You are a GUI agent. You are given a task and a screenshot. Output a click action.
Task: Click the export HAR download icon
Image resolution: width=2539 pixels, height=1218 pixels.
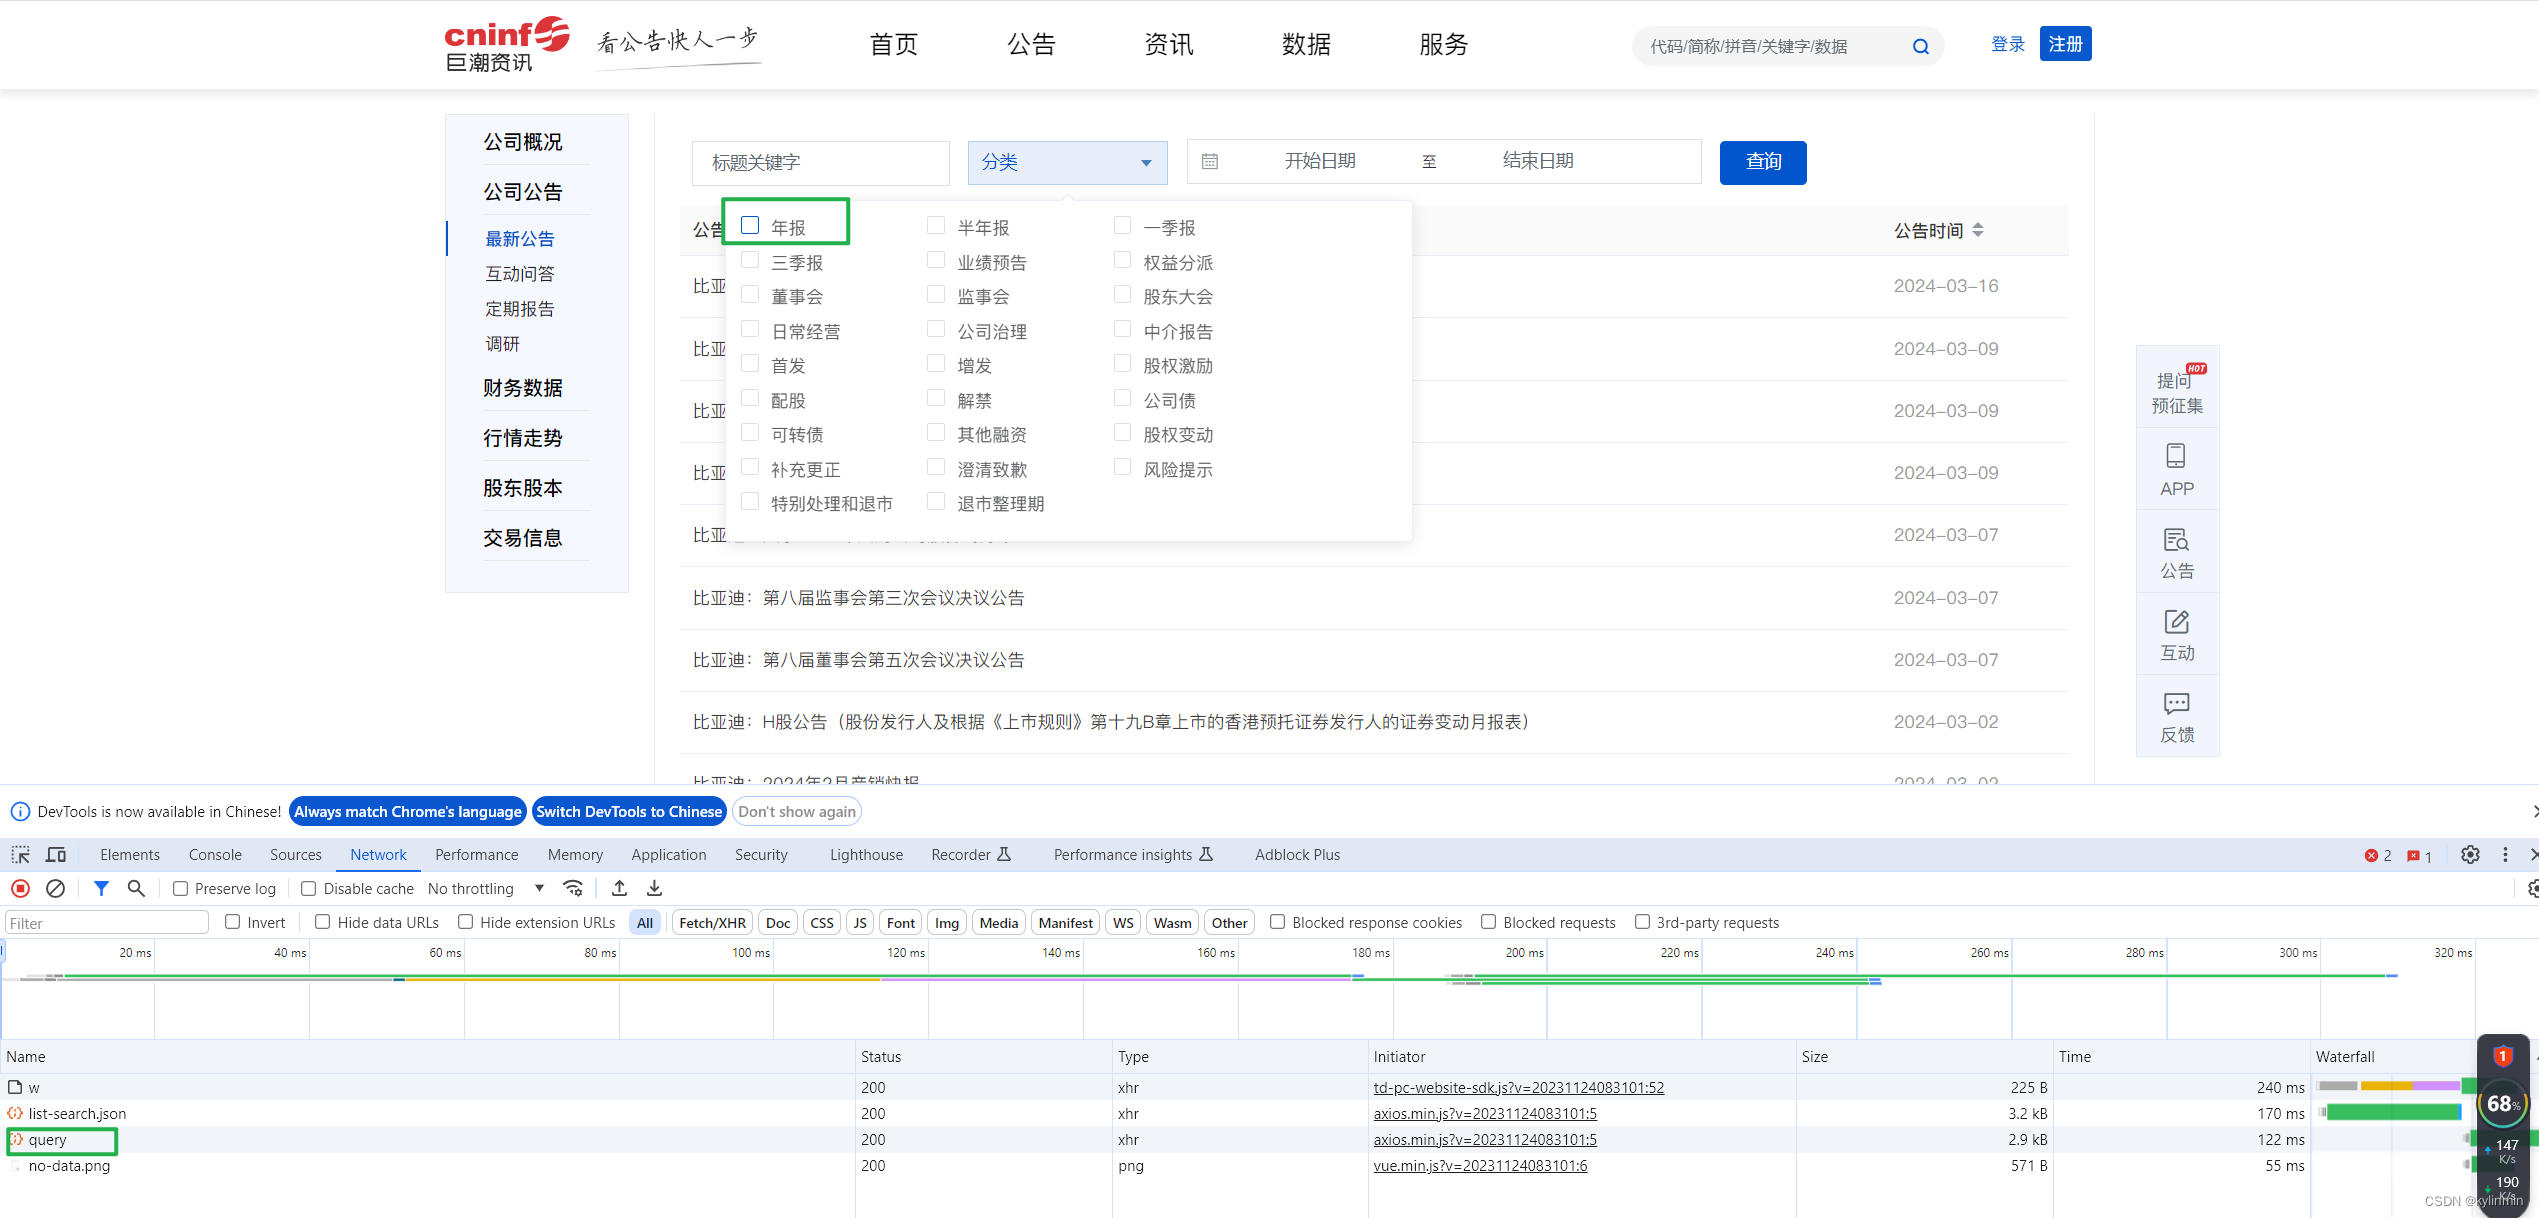coord(654,888)
